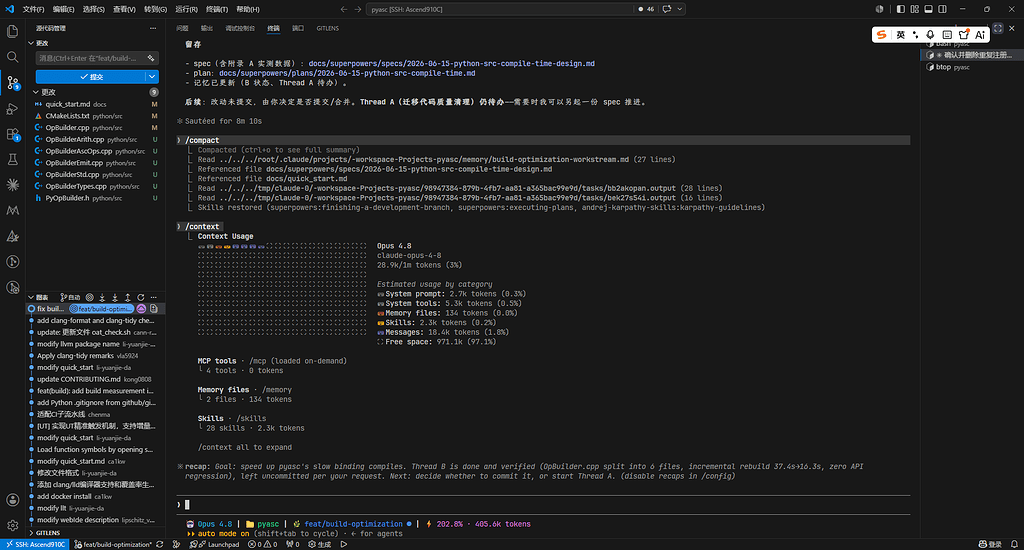Click the Sogou S logo in IME bar

[x=882, y=35]
